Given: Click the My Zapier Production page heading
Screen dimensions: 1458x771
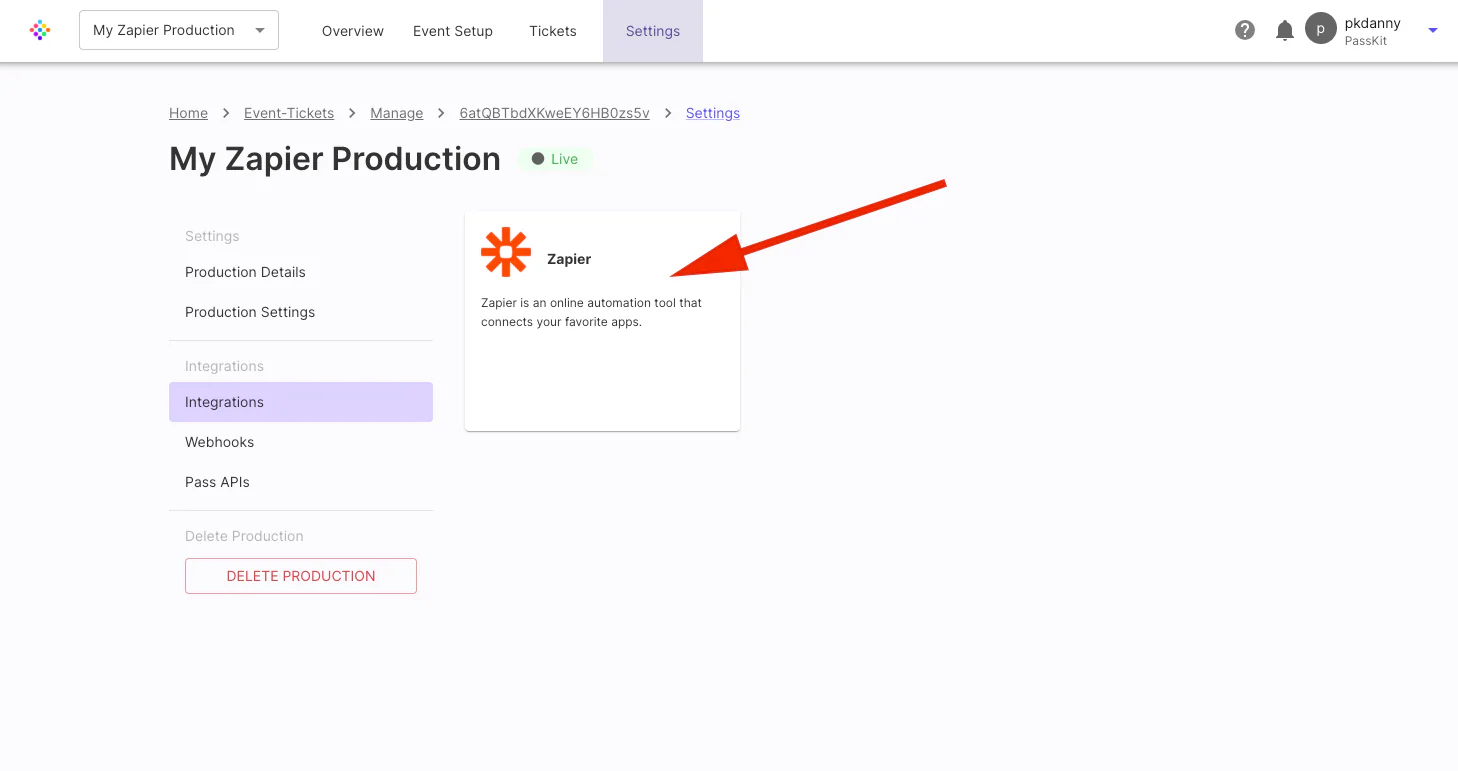Looking at the screenshot, I should click(x=335, y=159).
